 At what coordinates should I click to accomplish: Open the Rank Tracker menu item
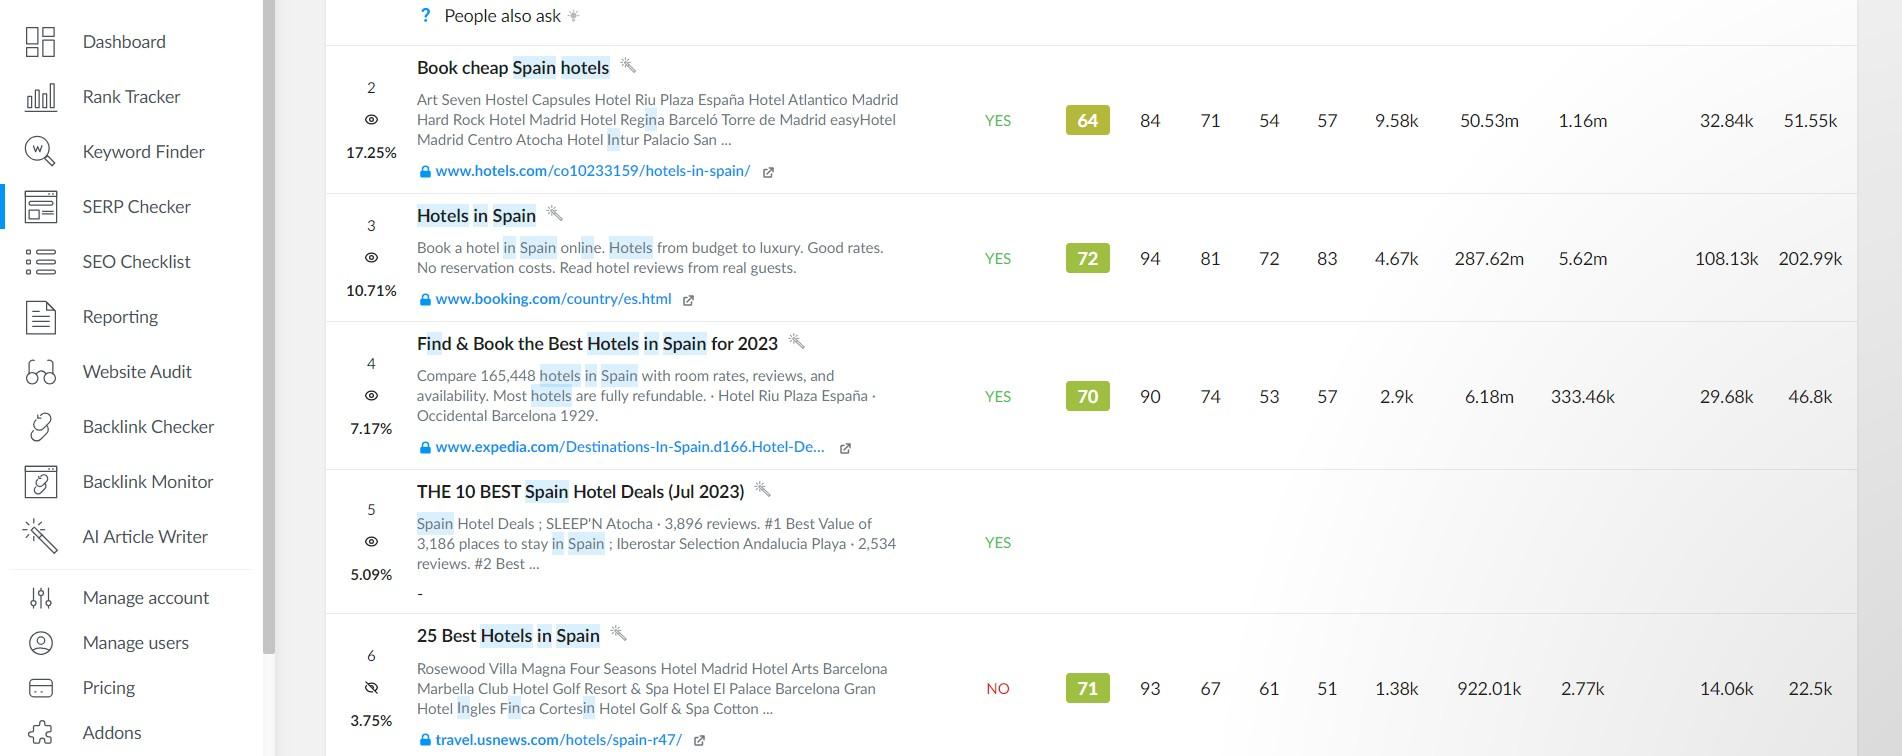(131, 97)
